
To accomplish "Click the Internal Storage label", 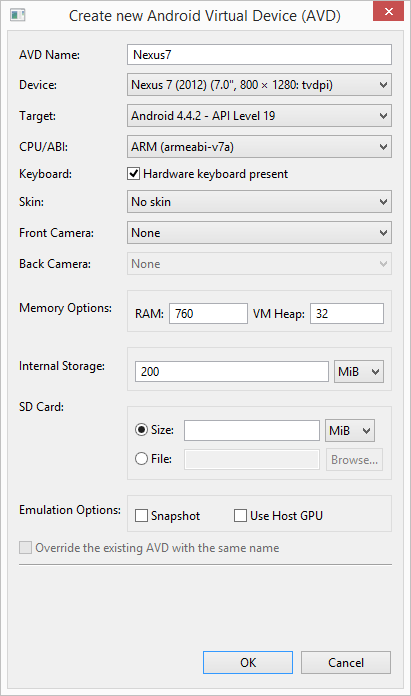I will (62, 366).
